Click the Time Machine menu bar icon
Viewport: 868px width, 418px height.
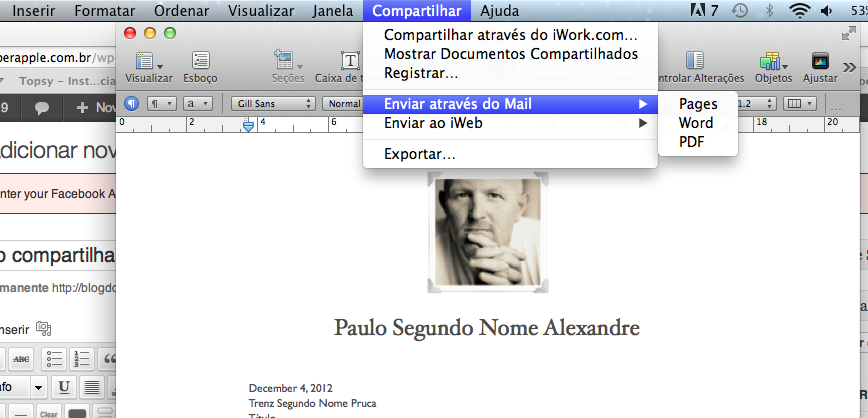[x=738, y=12]
